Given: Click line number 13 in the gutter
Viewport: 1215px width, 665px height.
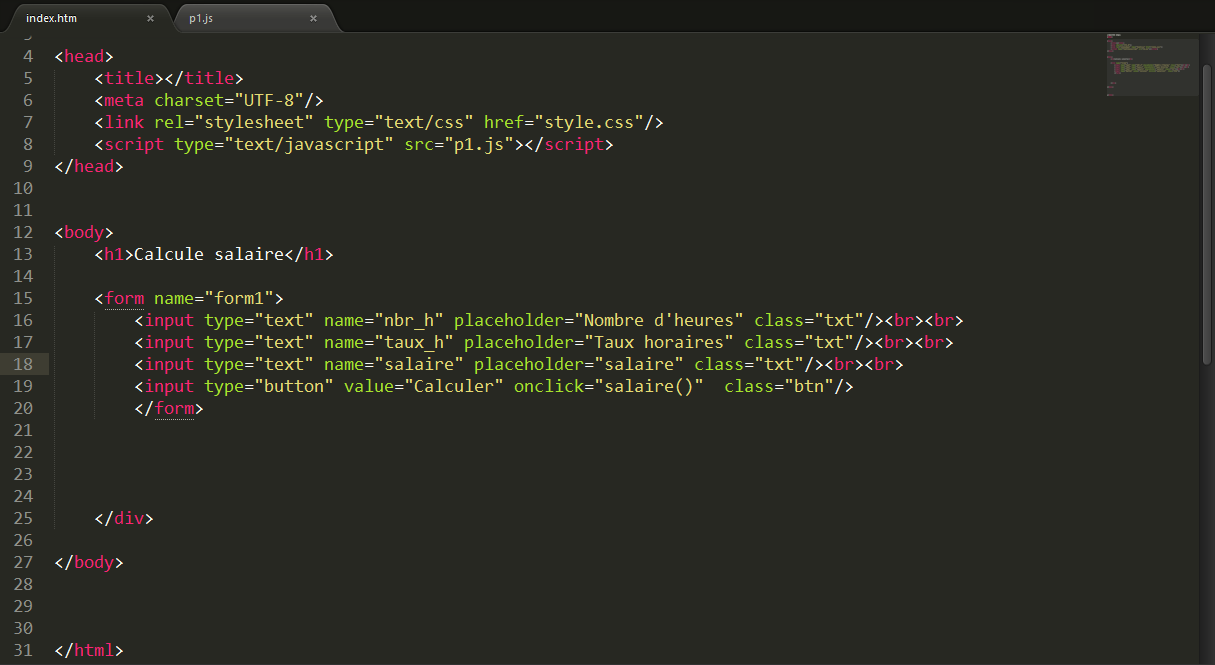Looking at the screenshot, I should pos(22,254).
